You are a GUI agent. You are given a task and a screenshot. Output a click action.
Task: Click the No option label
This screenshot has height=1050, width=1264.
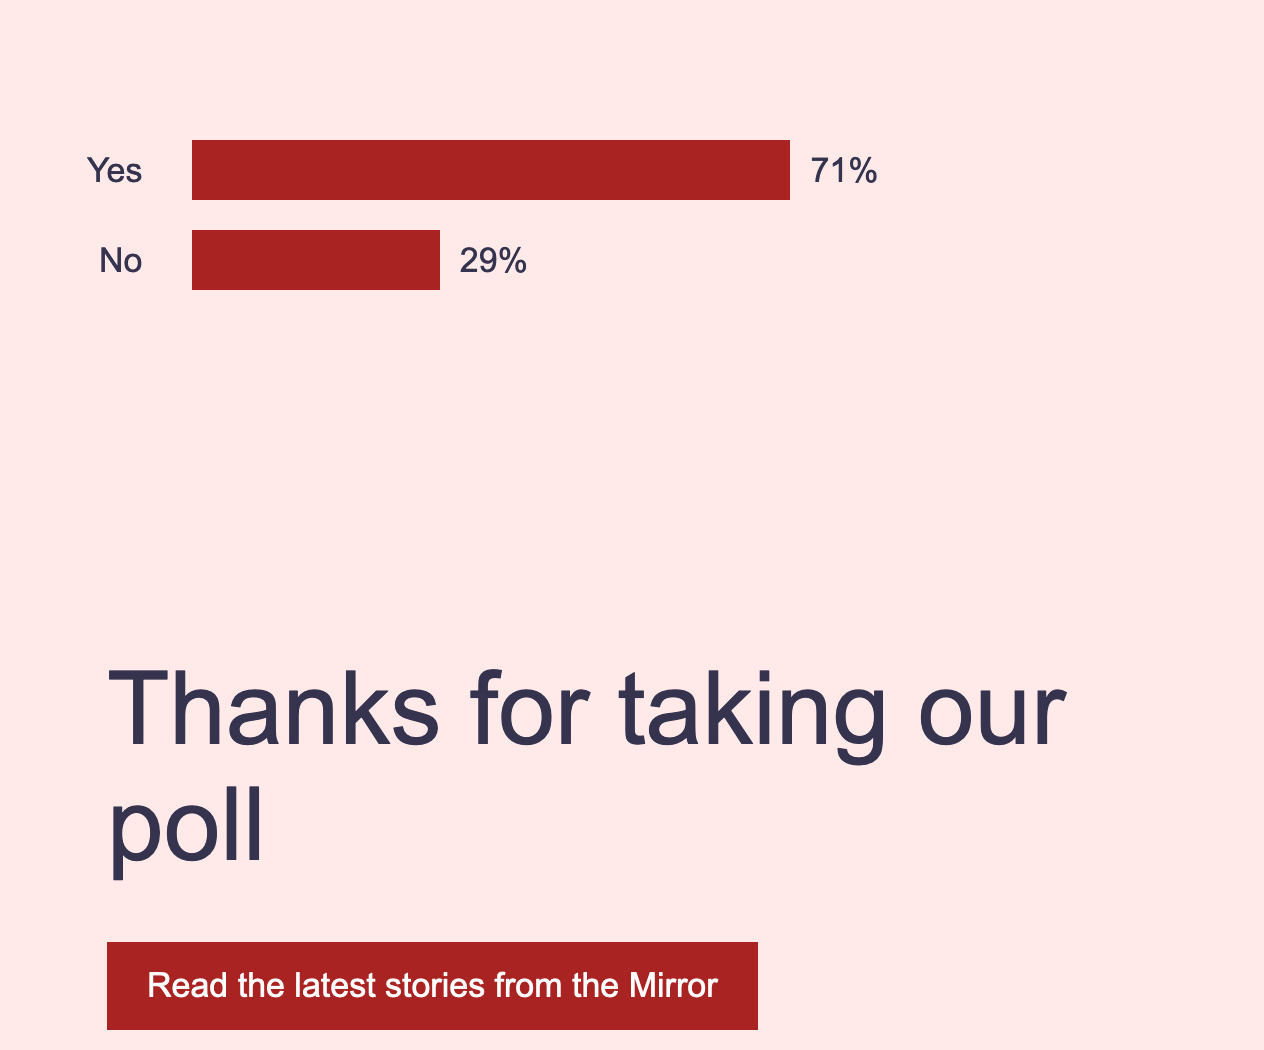[121, 260]
